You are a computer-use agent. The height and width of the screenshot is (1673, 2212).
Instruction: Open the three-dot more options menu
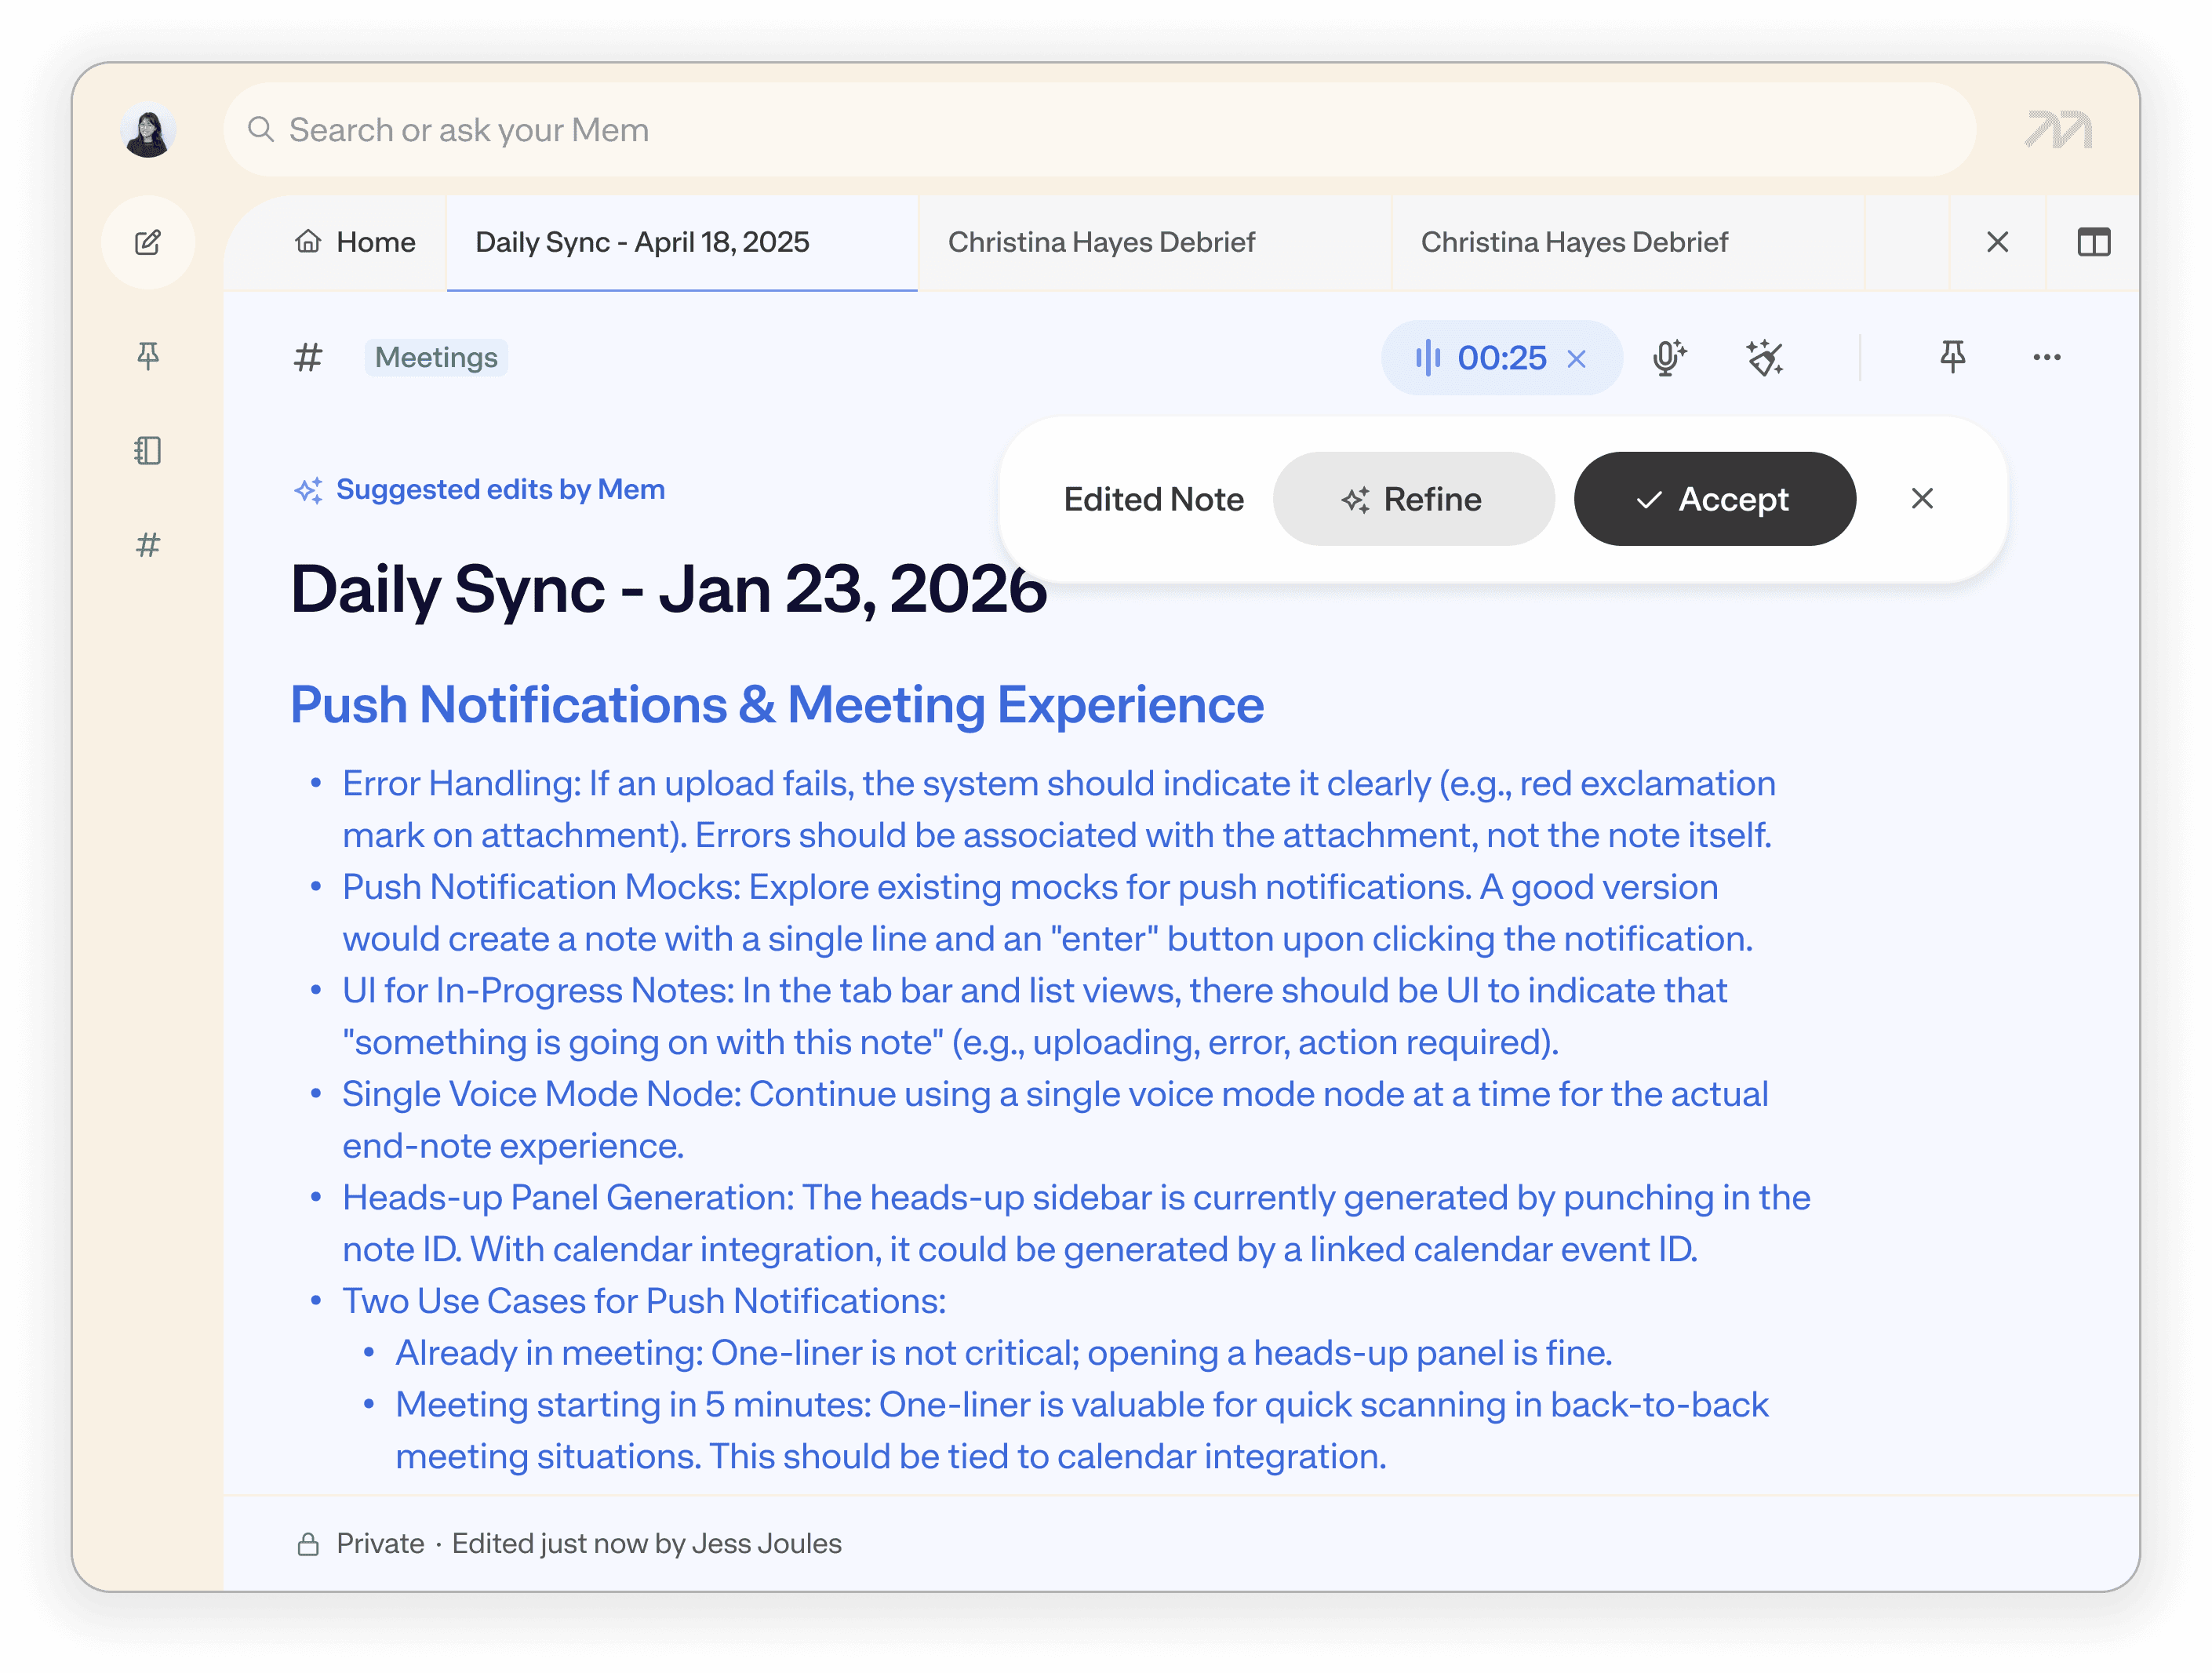[2046, 357]
